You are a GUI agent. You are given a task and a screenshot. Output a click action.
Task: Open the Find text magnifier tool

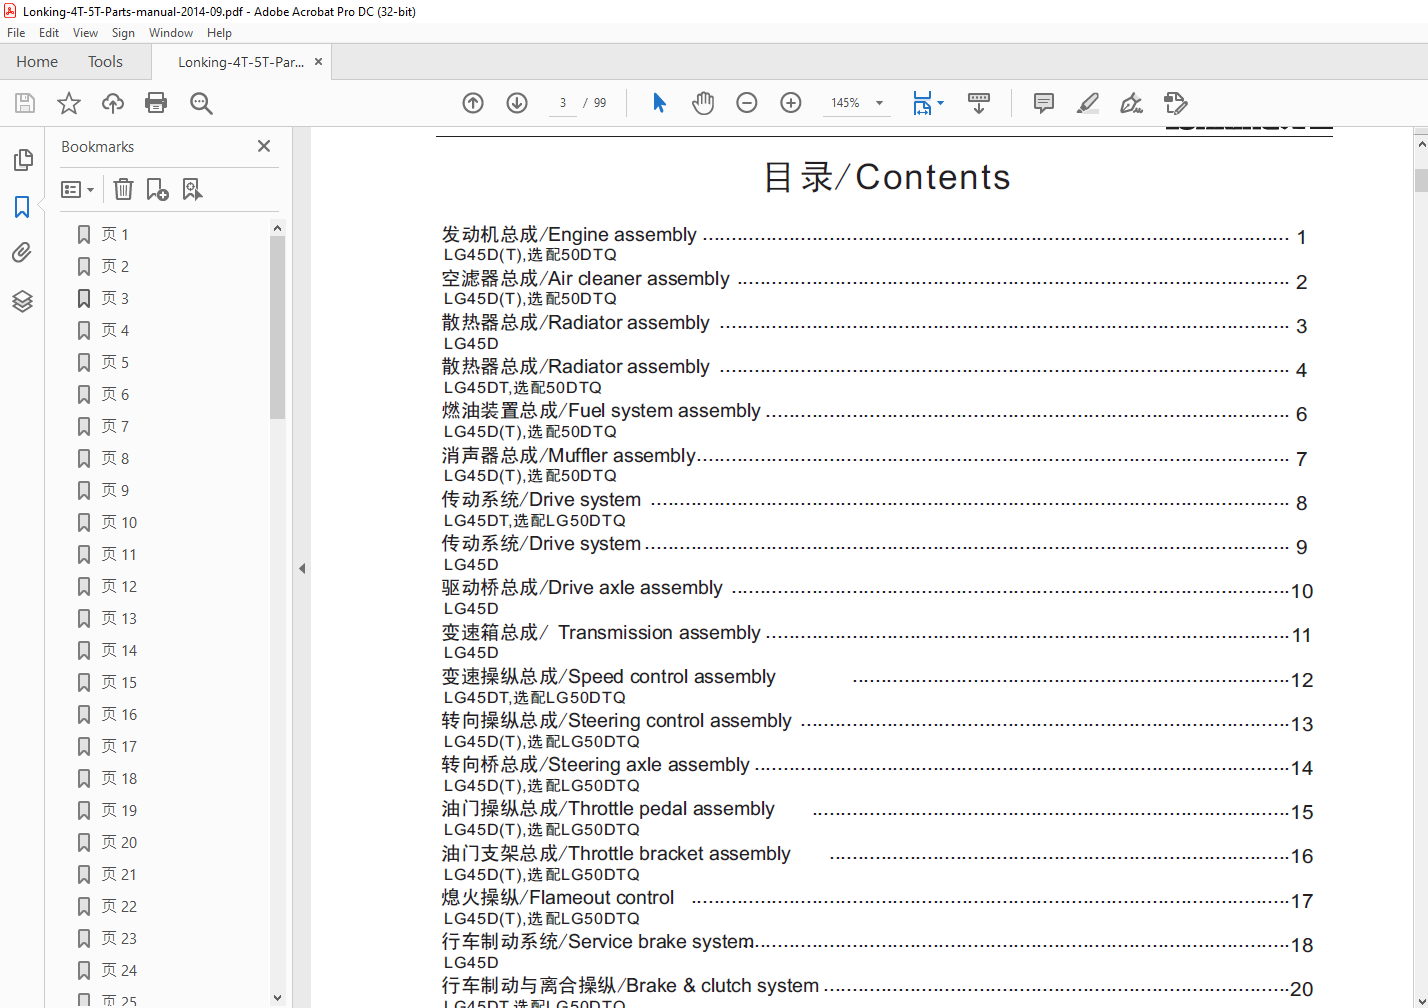click(x=201, y=103)
